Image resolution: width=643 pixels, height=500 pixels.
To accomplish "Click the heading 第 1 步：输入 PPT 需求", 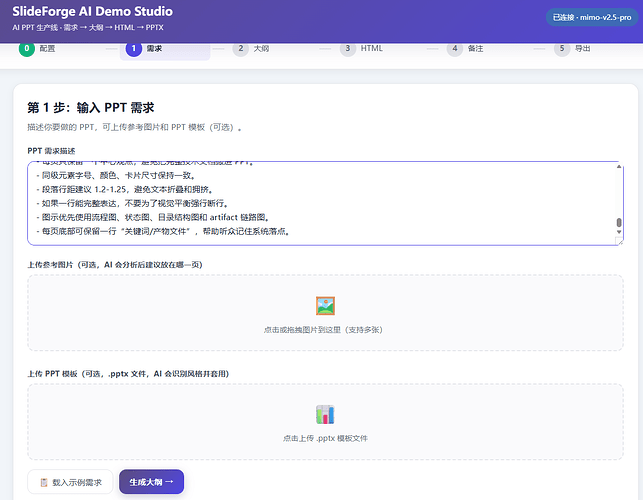I will click(x=91, y=107).
